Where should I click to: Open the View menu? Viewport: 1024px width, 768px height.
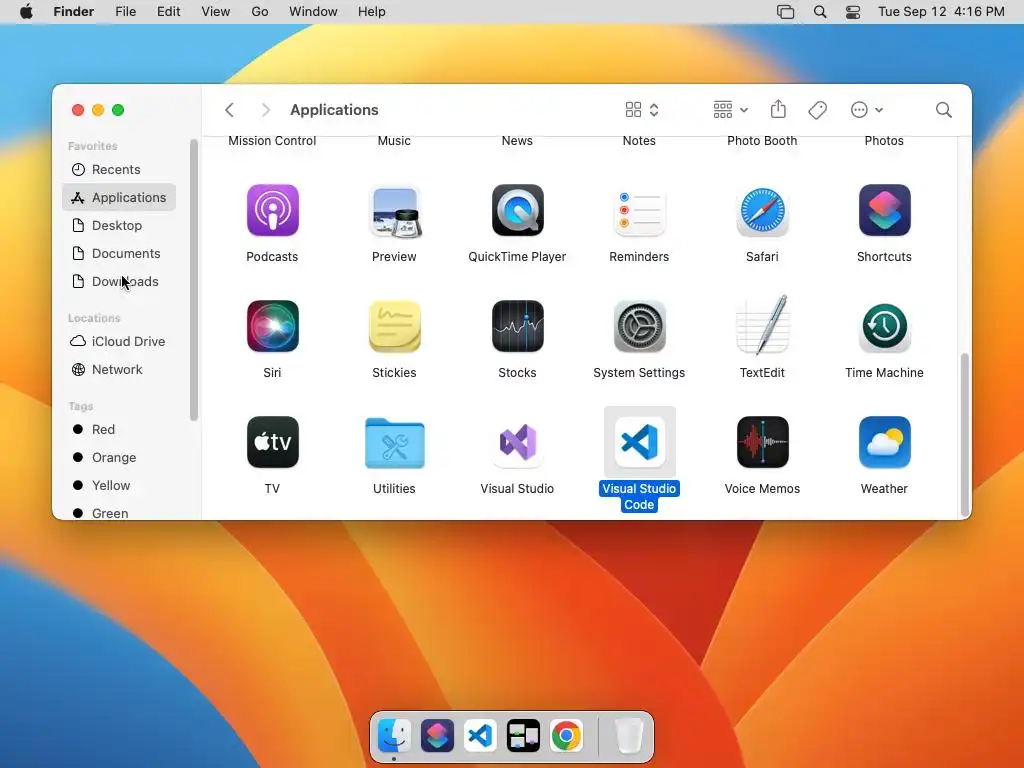click(216, 12)
